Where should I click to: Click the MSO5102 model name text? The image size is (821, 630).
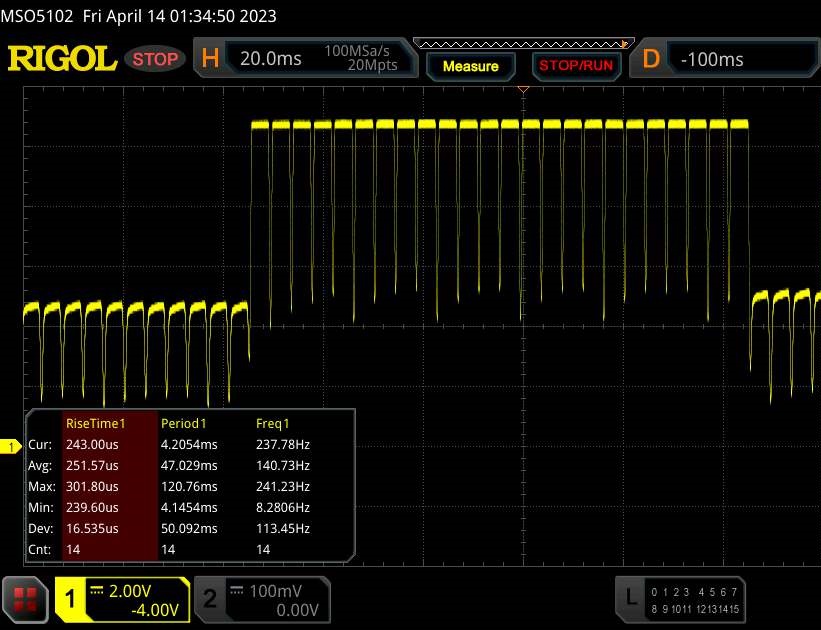37,16
